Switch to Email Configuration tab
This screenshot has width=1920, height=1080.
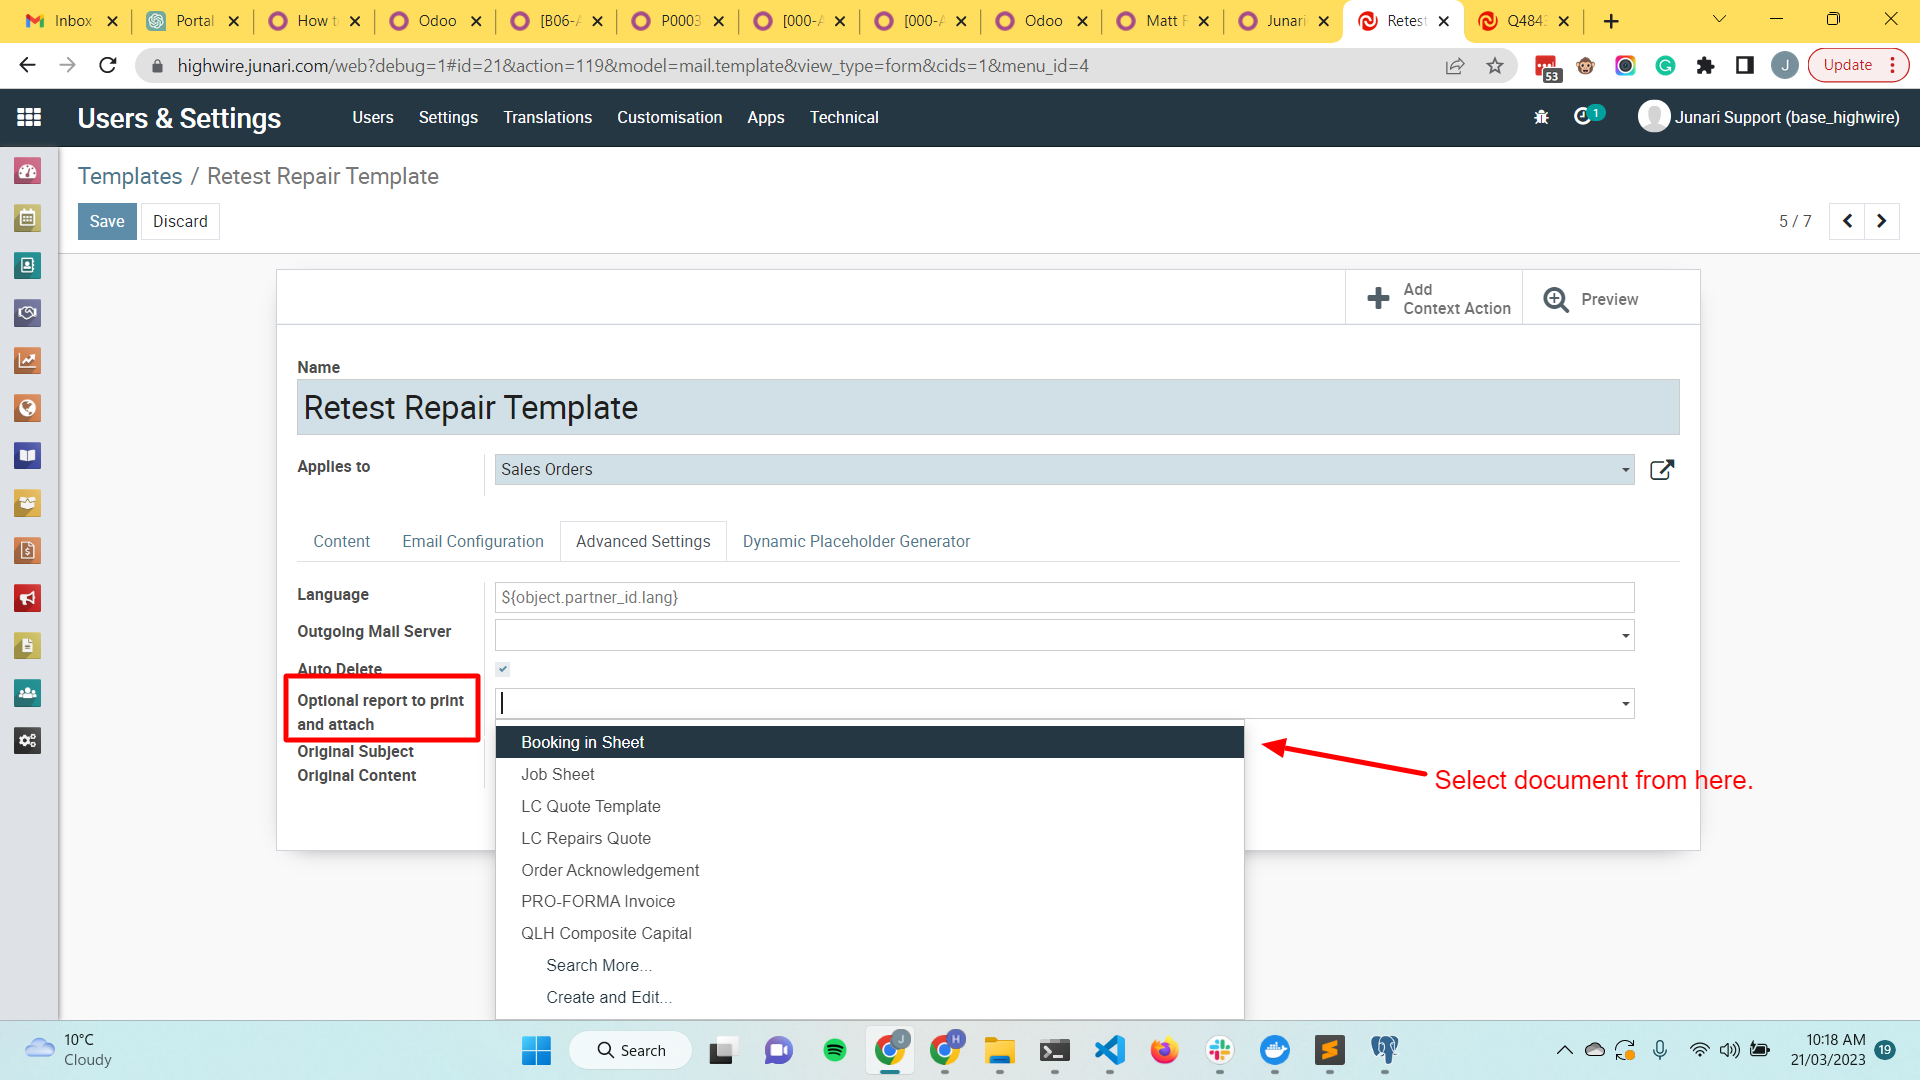(472, 541)
